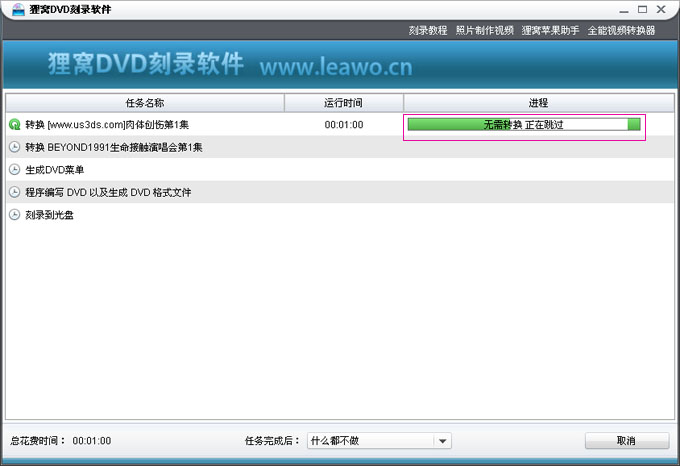
Task: Click the www.leawo.cn banner URL
Action: click(336, 67)
